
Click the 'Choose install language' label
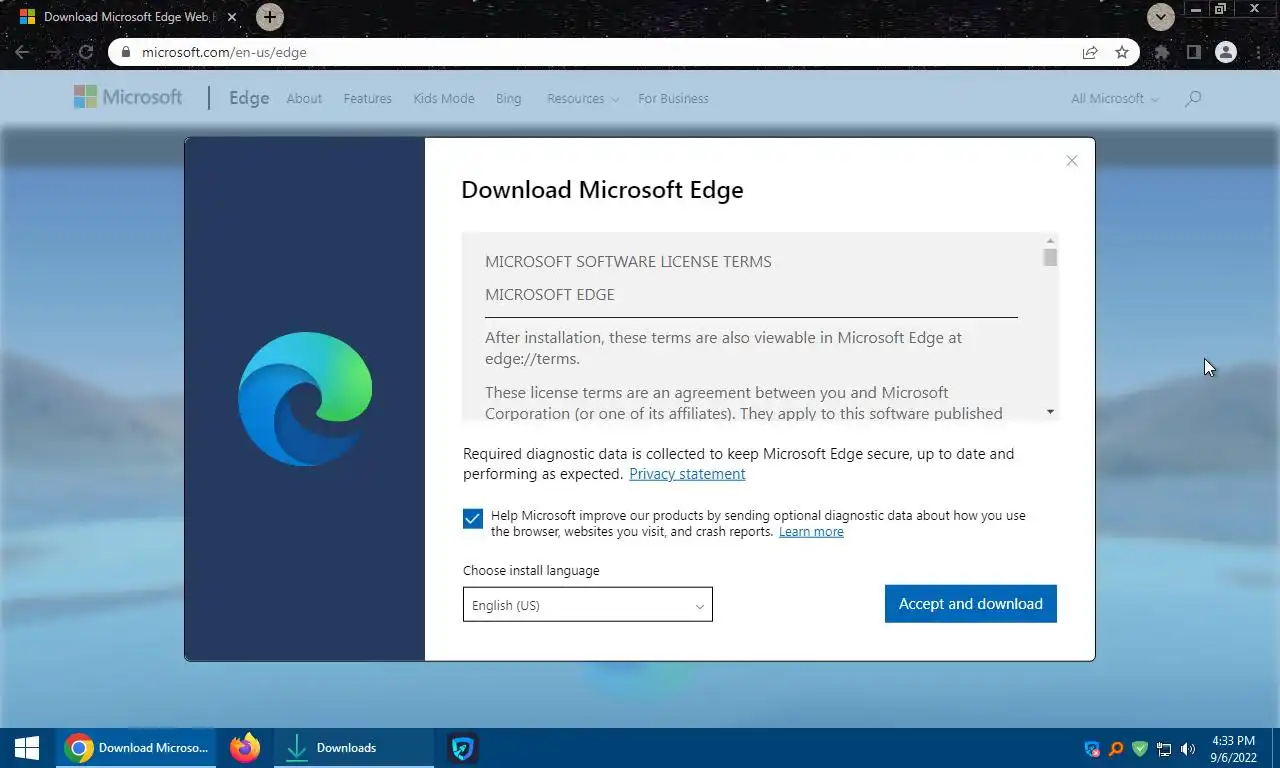coord(531,571)
